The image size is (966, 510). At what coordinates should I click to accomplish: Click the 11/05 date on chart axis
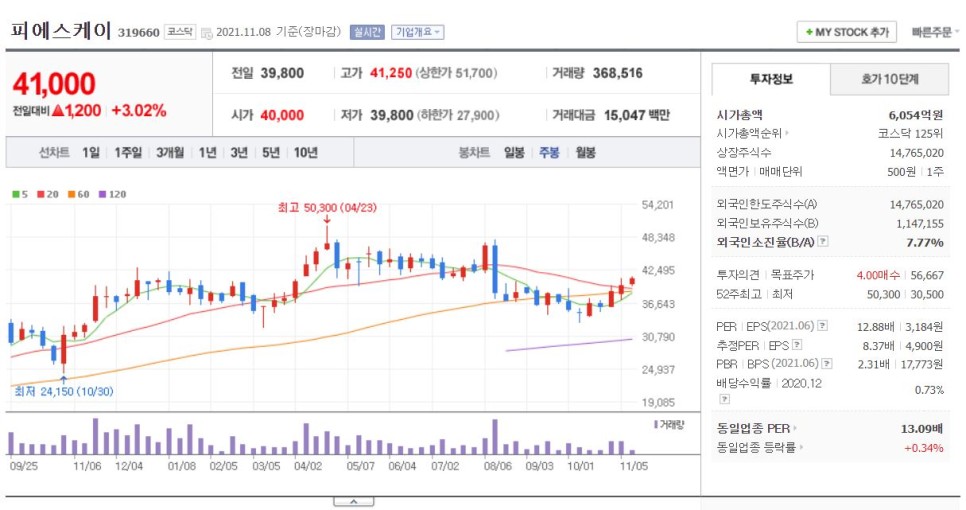tap(634, 466)
